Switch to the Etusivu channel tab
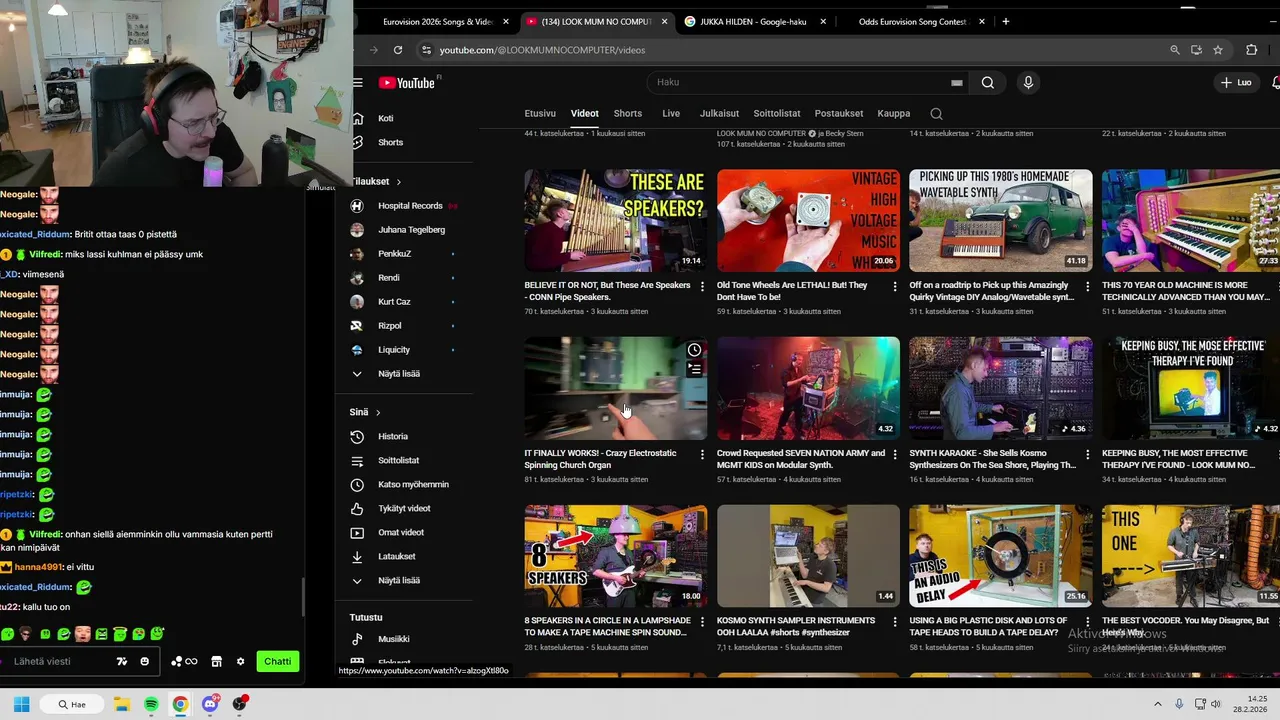1280x720 pixels. pyautogui.click(x=540, y=114)
